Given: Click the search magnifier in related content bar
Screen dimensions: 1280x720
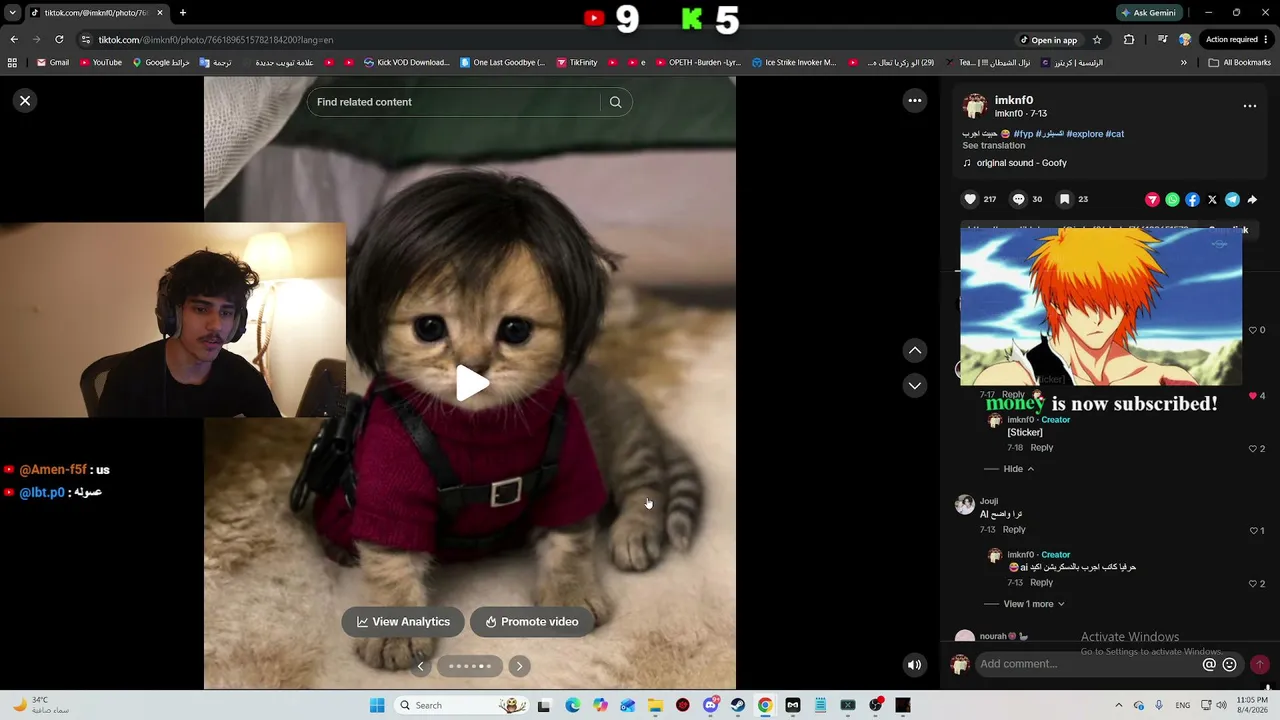Looking at the screenshot, I should pyautogui.click(x=616, y=102).
